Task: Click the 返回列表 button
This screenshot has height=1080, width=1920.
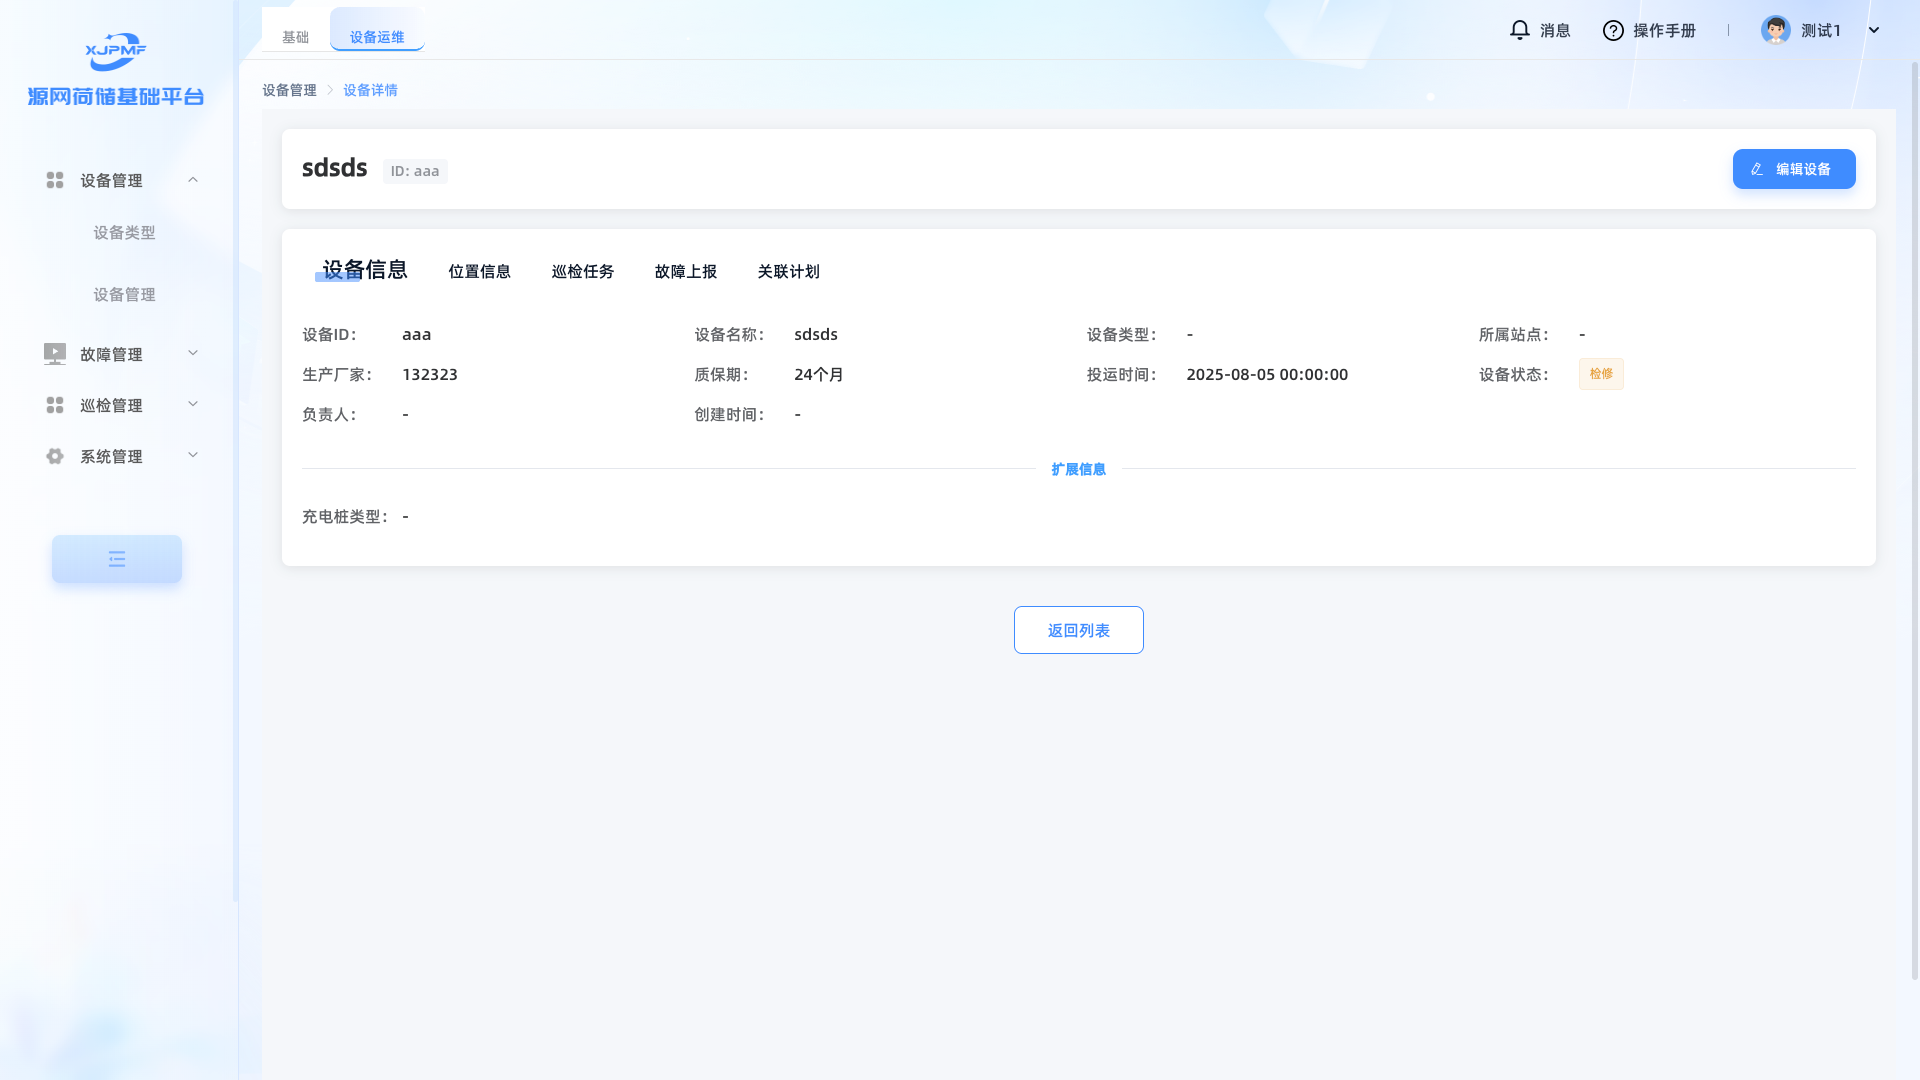Action: [1078, 630]
